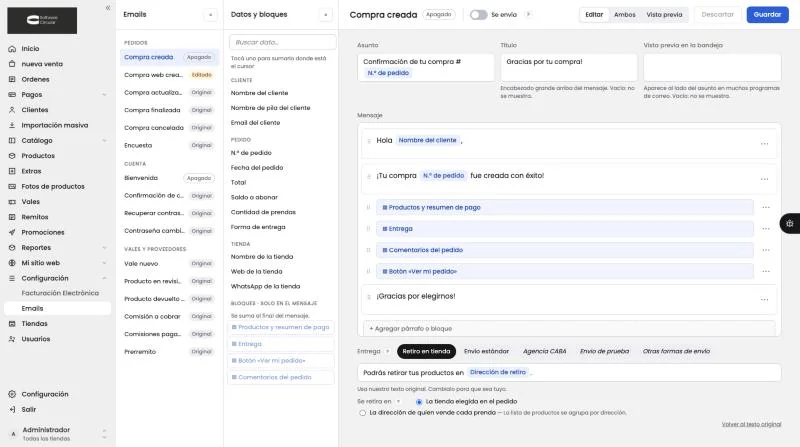Focus the Buscar dato search field

point(283,42)
